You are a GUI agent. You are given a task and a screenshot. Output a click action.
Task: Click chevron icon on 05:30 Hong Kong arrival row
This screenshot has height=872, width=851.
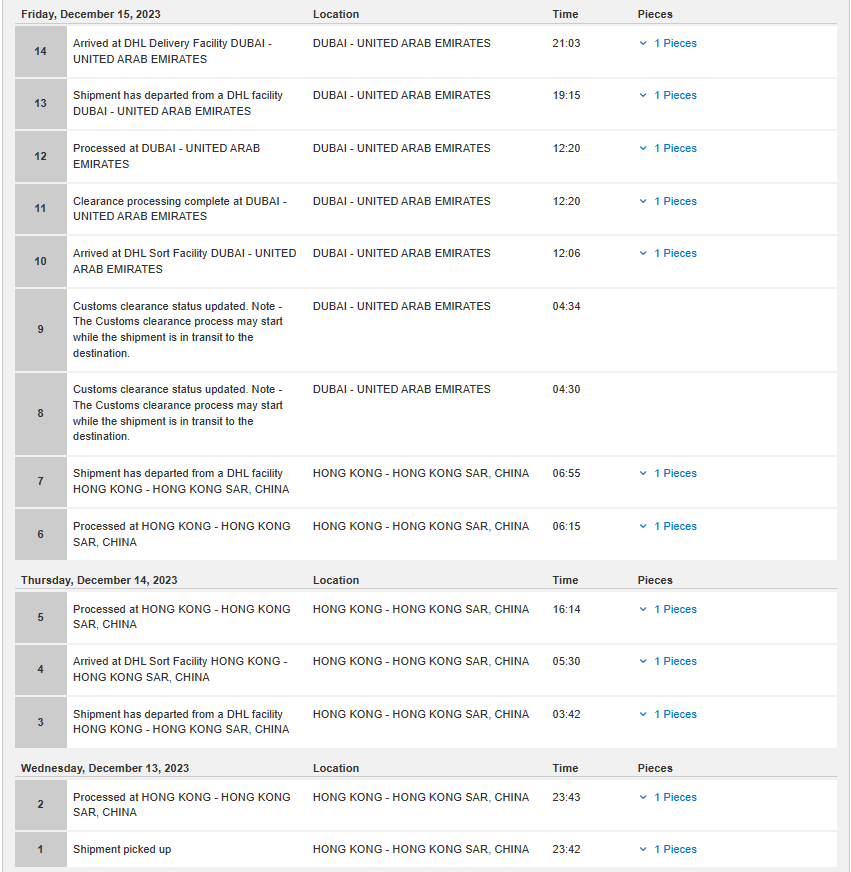point(643,661)
